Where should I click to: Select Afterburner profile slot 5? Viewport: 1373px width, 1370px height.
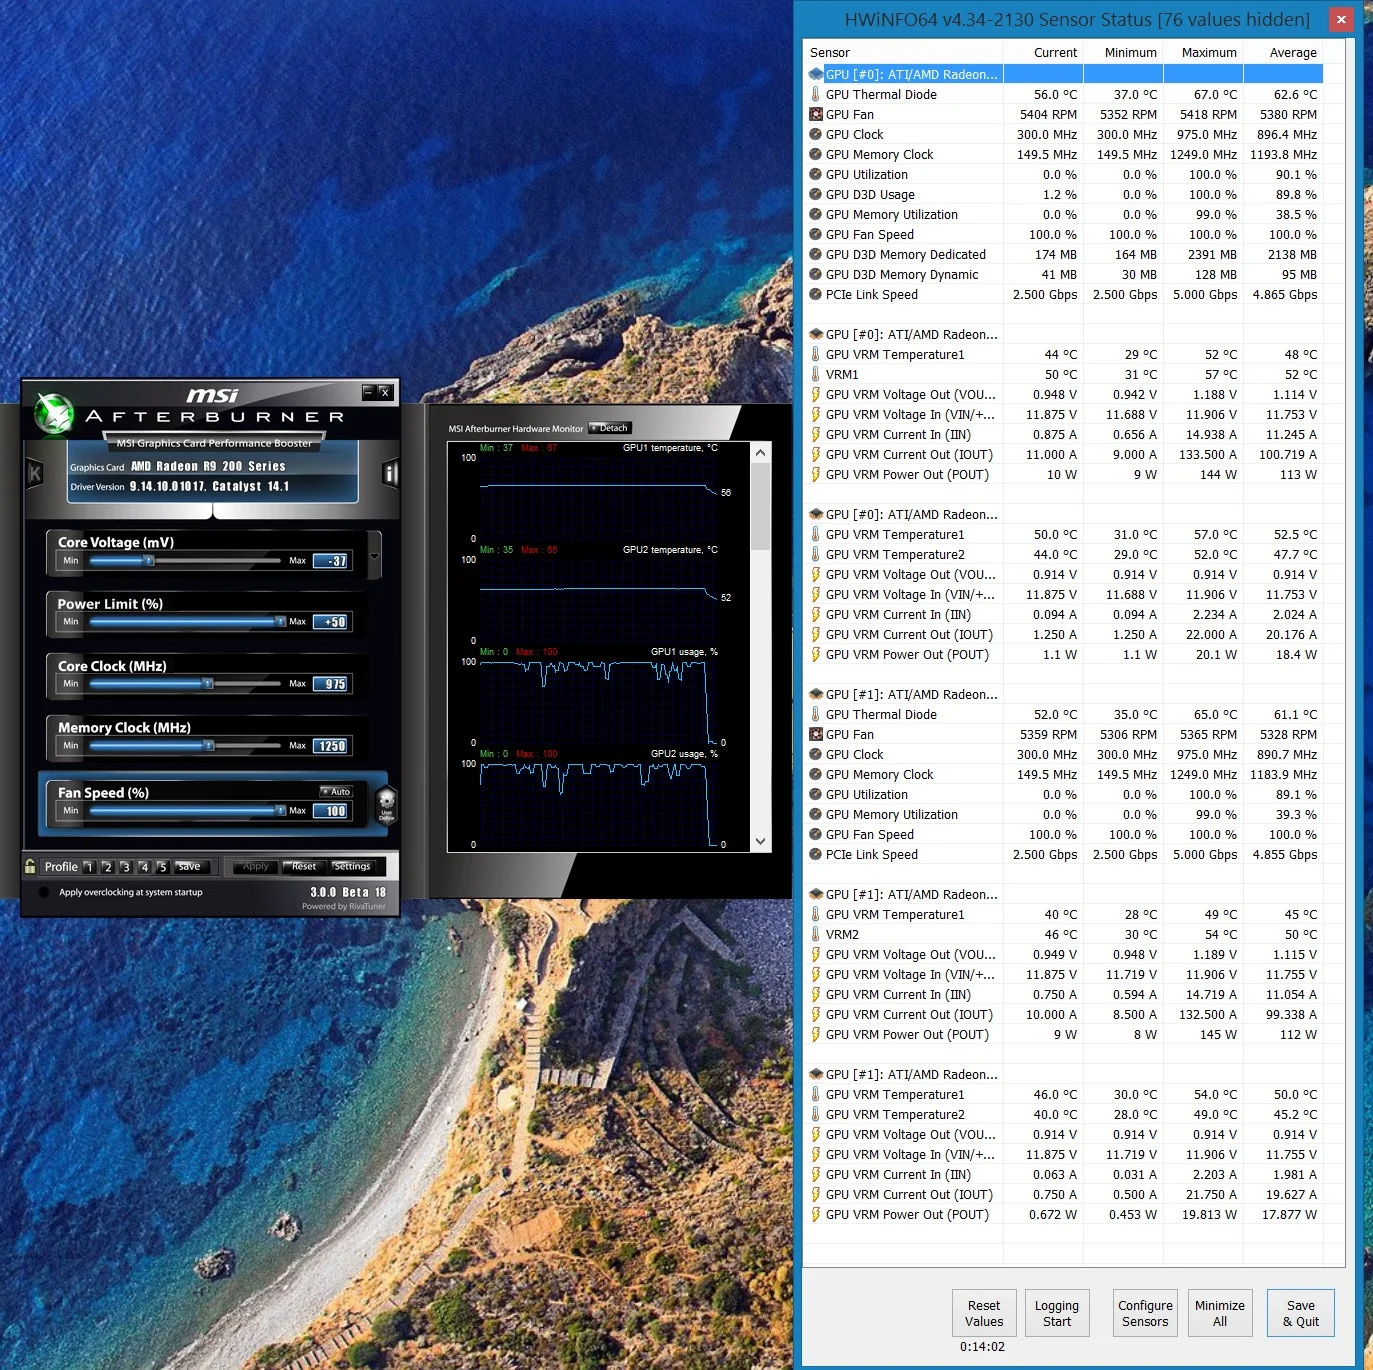161,867
